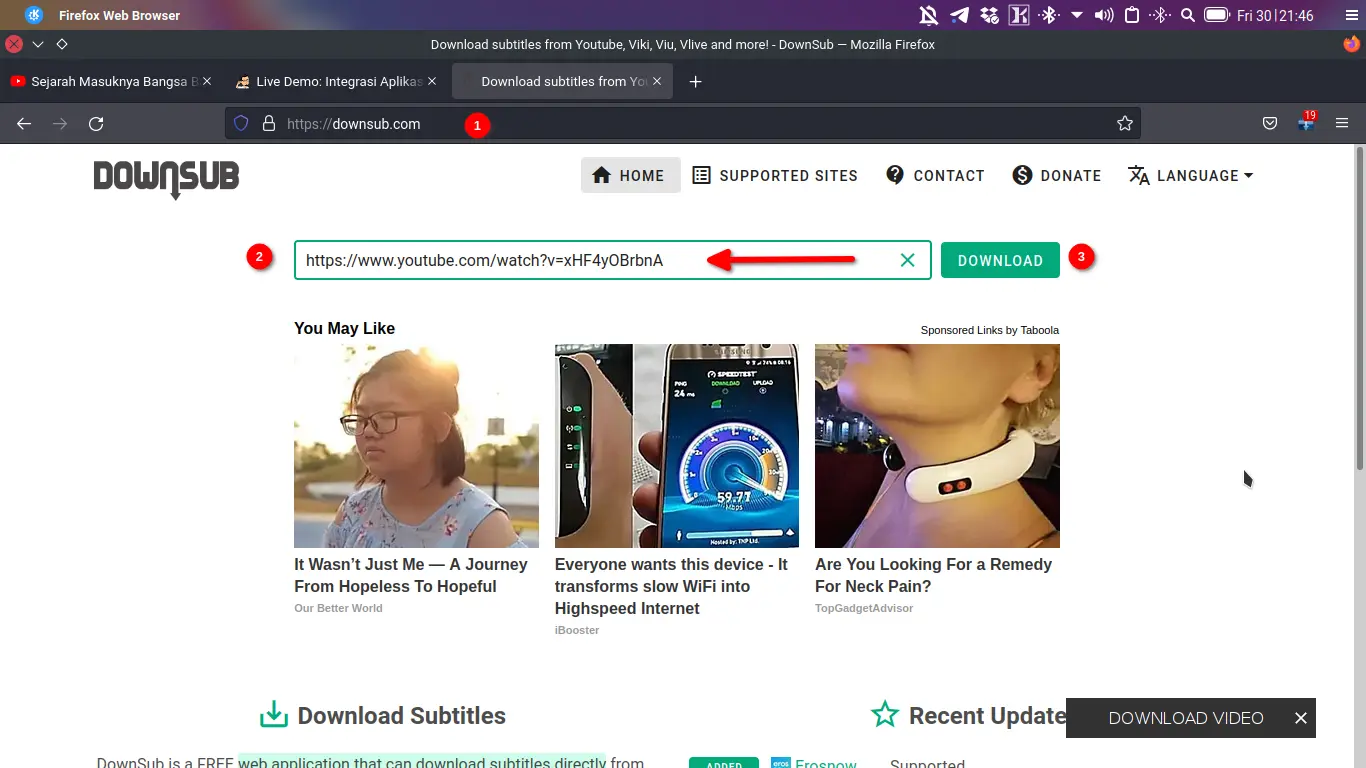1366x768 pixels.
Task: Focus the address bar showing downsub.com
Action: pyautogui.click(x=682, y=124)
